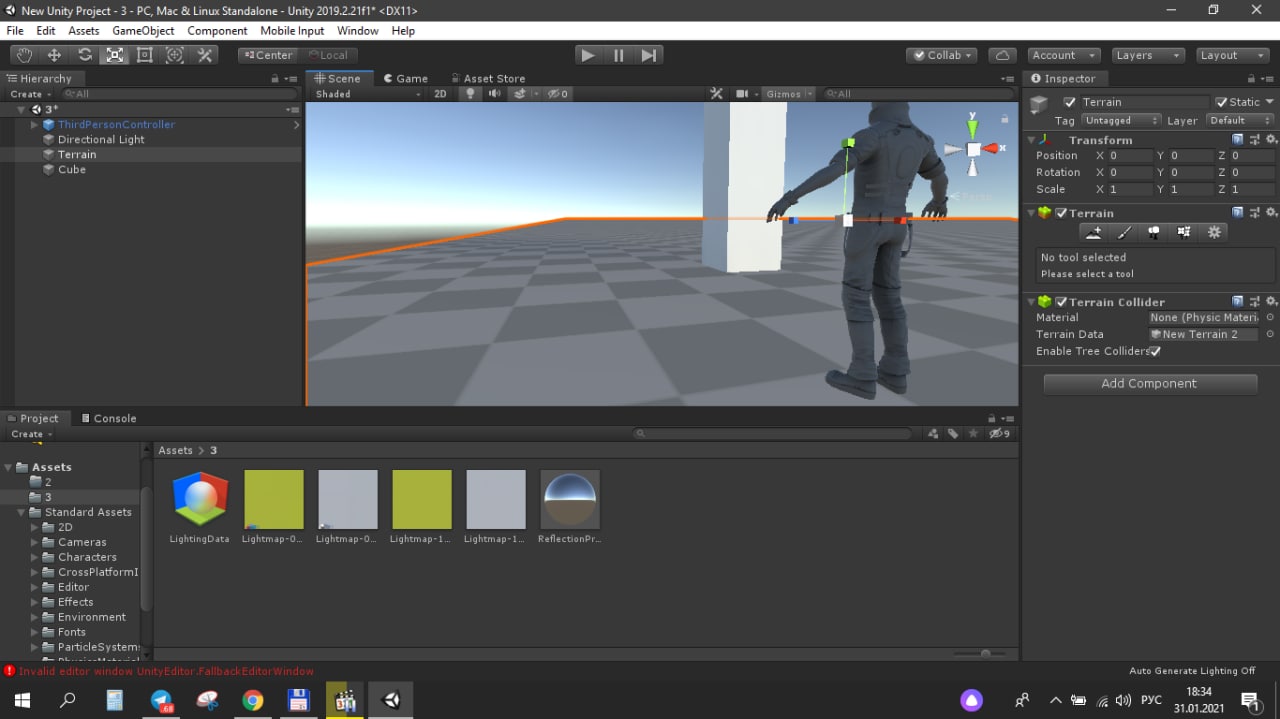Click the Play button
Image resolution: width=1280 pixels, height=719 pixels.
(588, 55)
